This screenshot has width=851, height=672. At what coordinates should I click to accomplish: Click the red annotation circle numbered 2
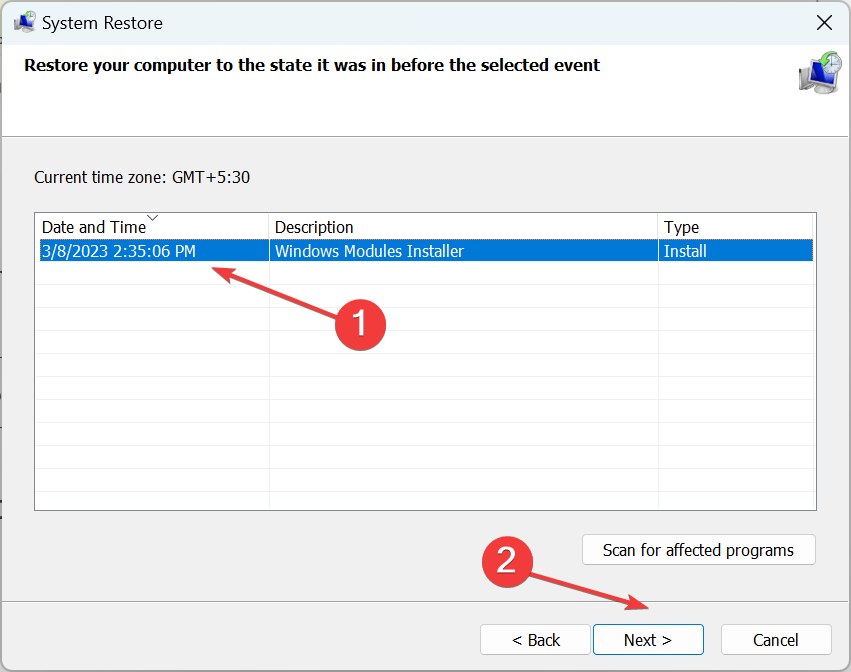point(507,561)
